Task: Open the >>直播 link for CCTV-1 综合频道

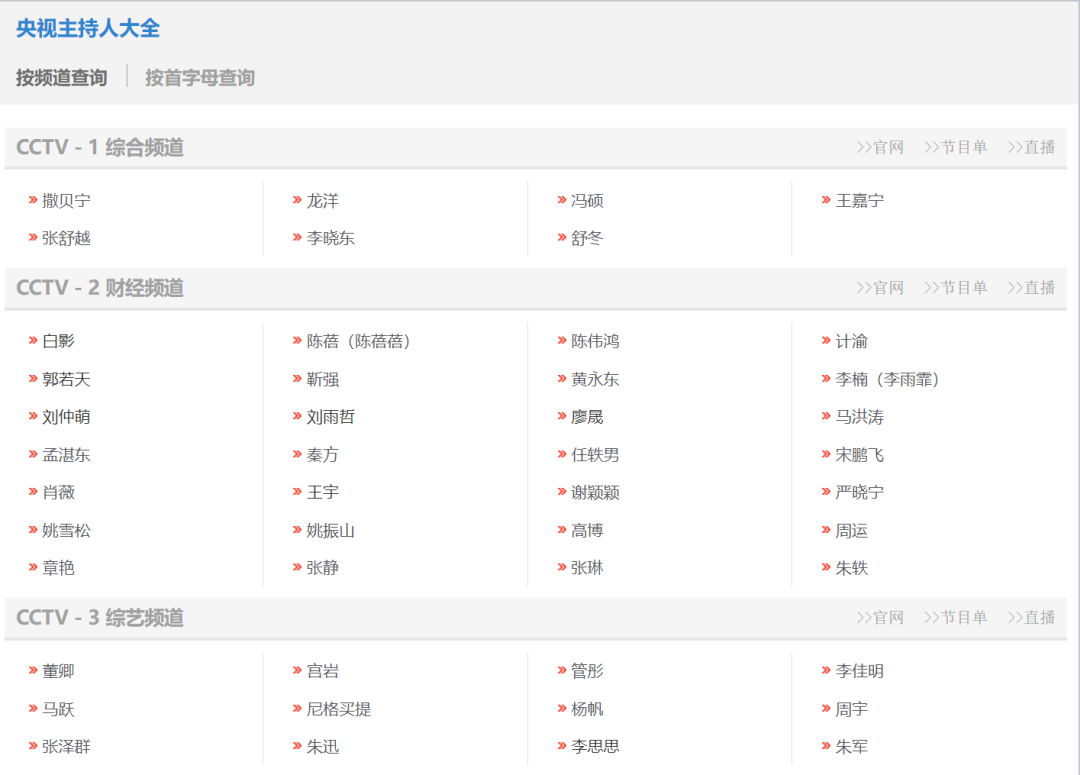Action: (1031, 147)
